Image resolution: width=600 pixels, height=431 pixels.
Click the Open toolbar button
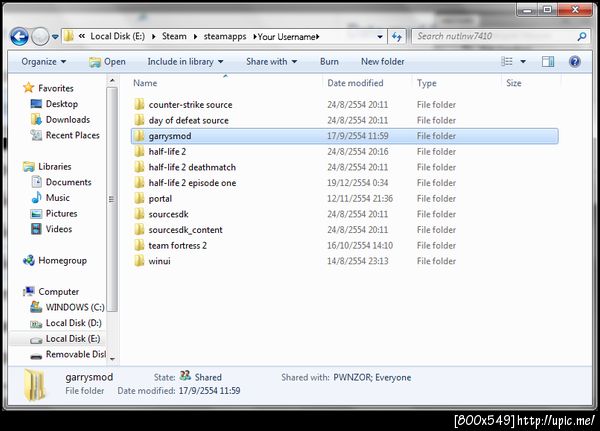pos(107,62)
